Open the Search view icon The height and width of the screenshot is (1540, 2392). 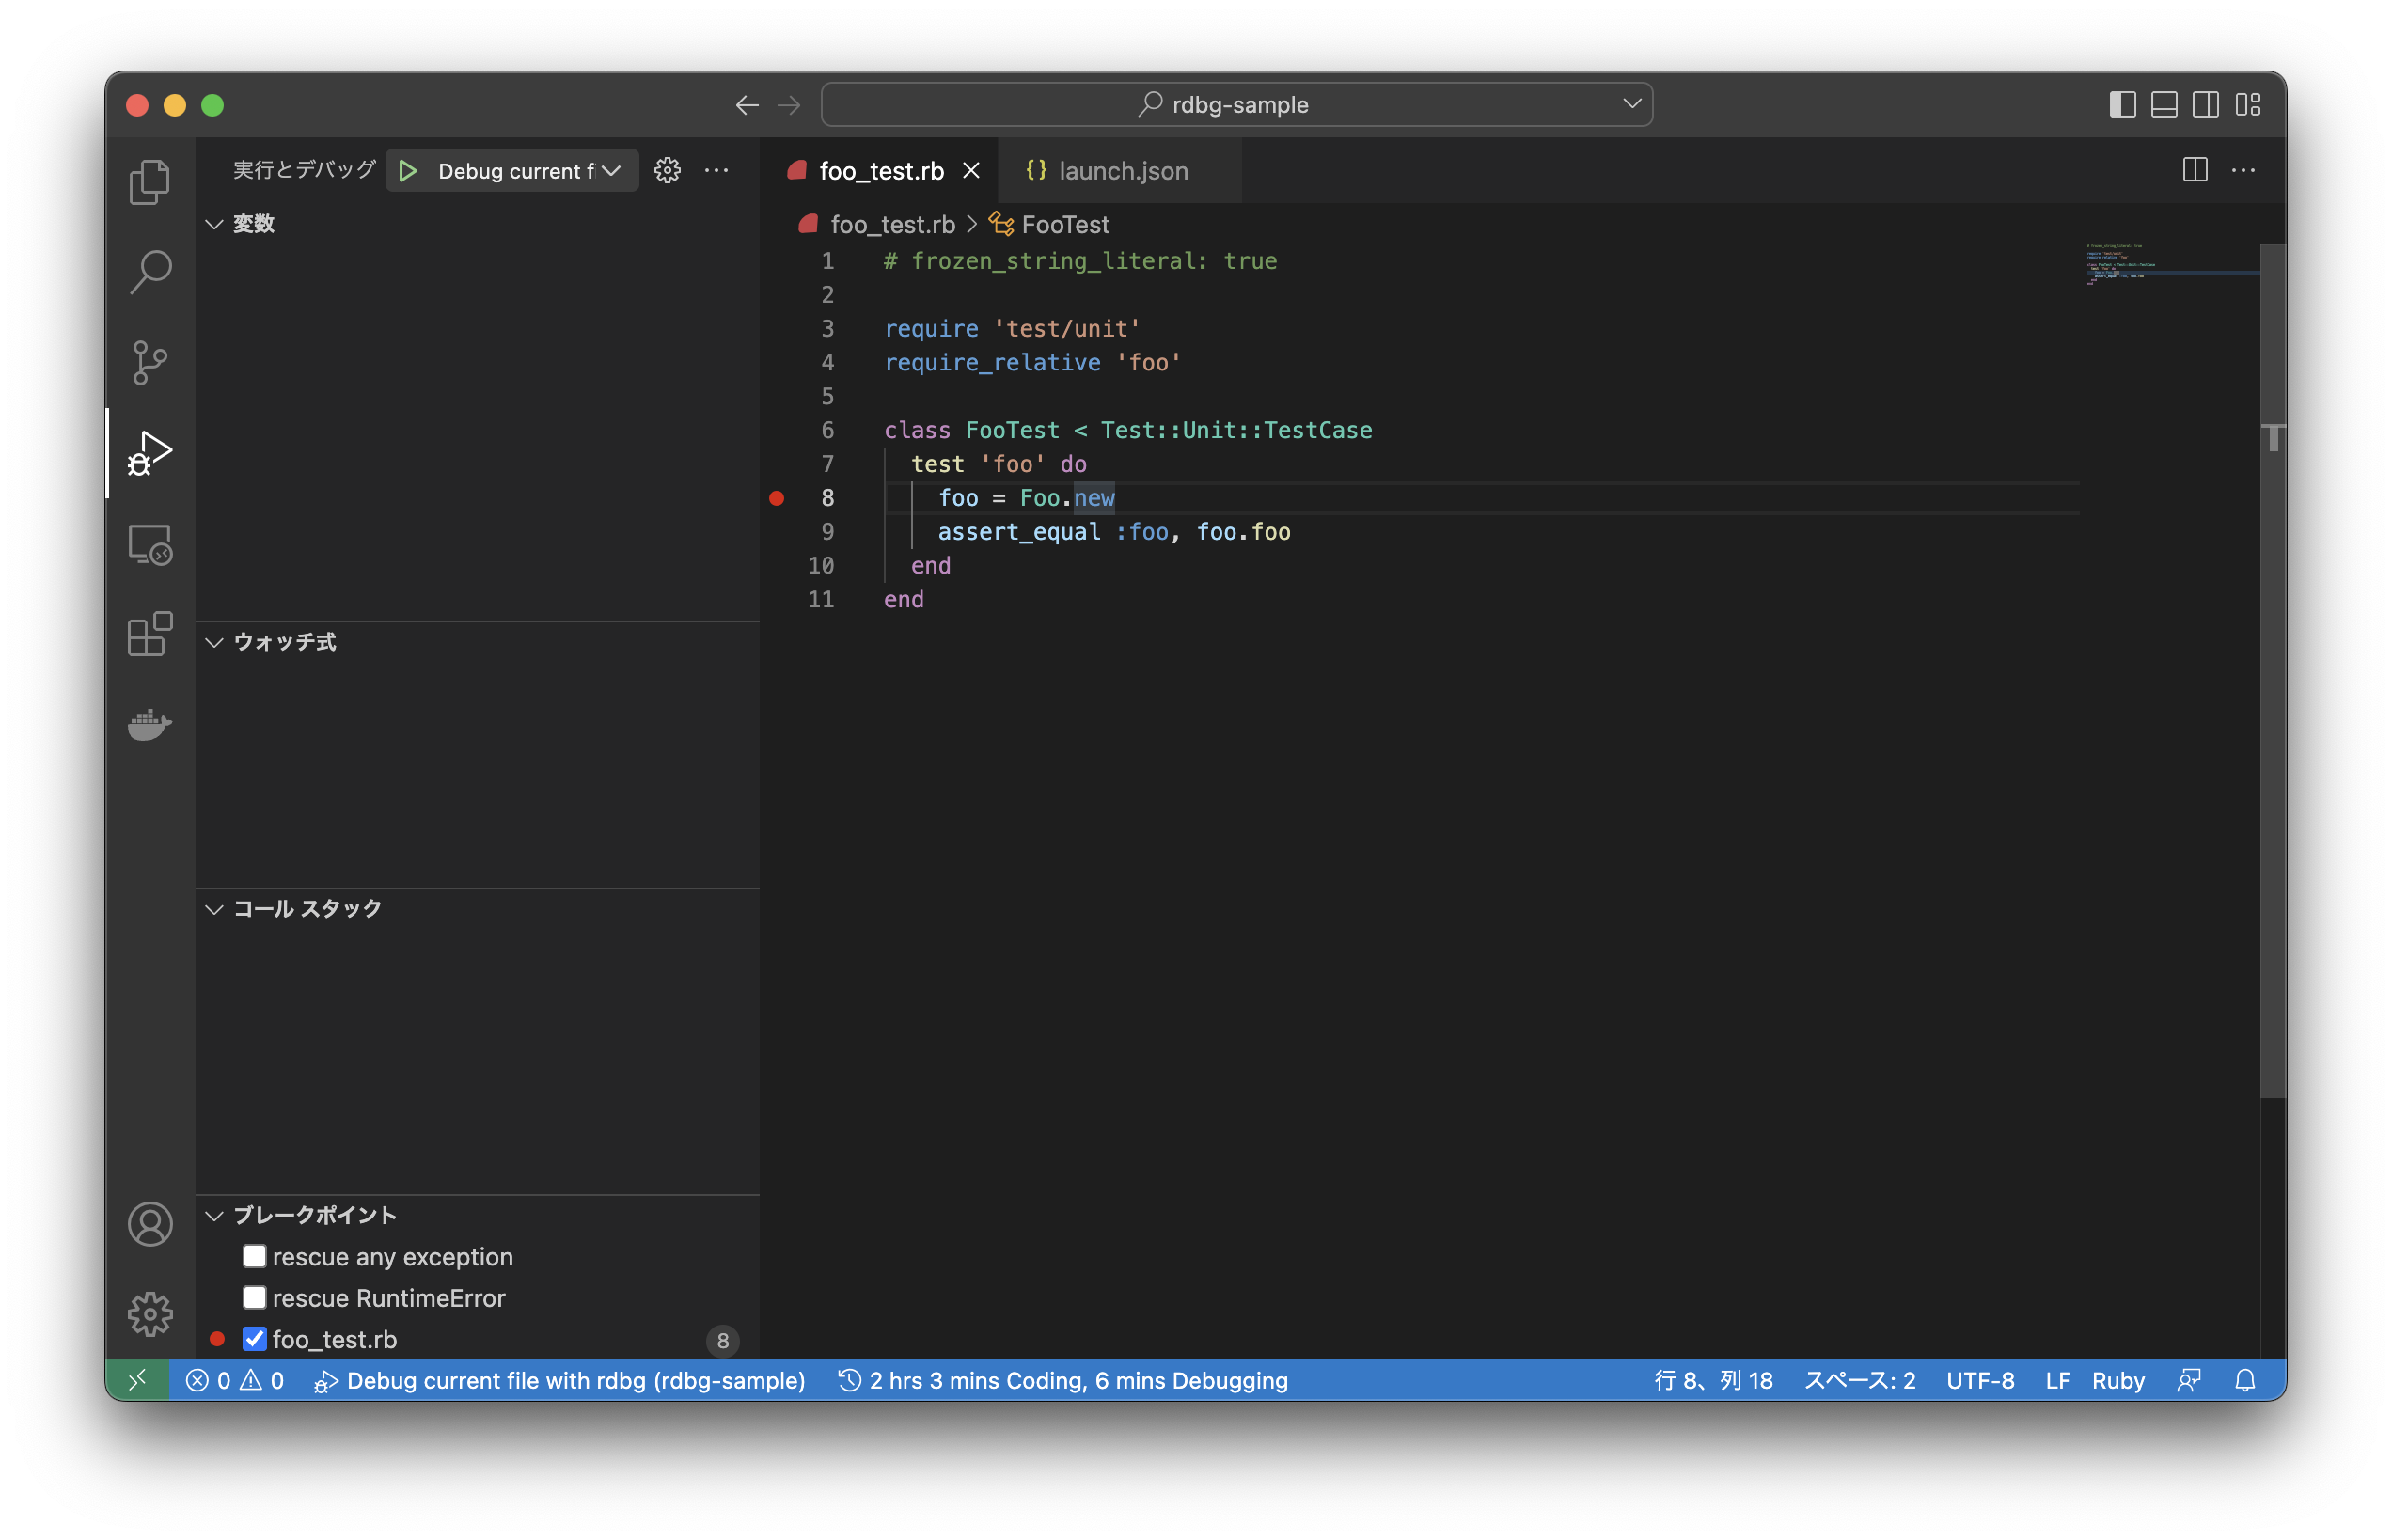150,271
